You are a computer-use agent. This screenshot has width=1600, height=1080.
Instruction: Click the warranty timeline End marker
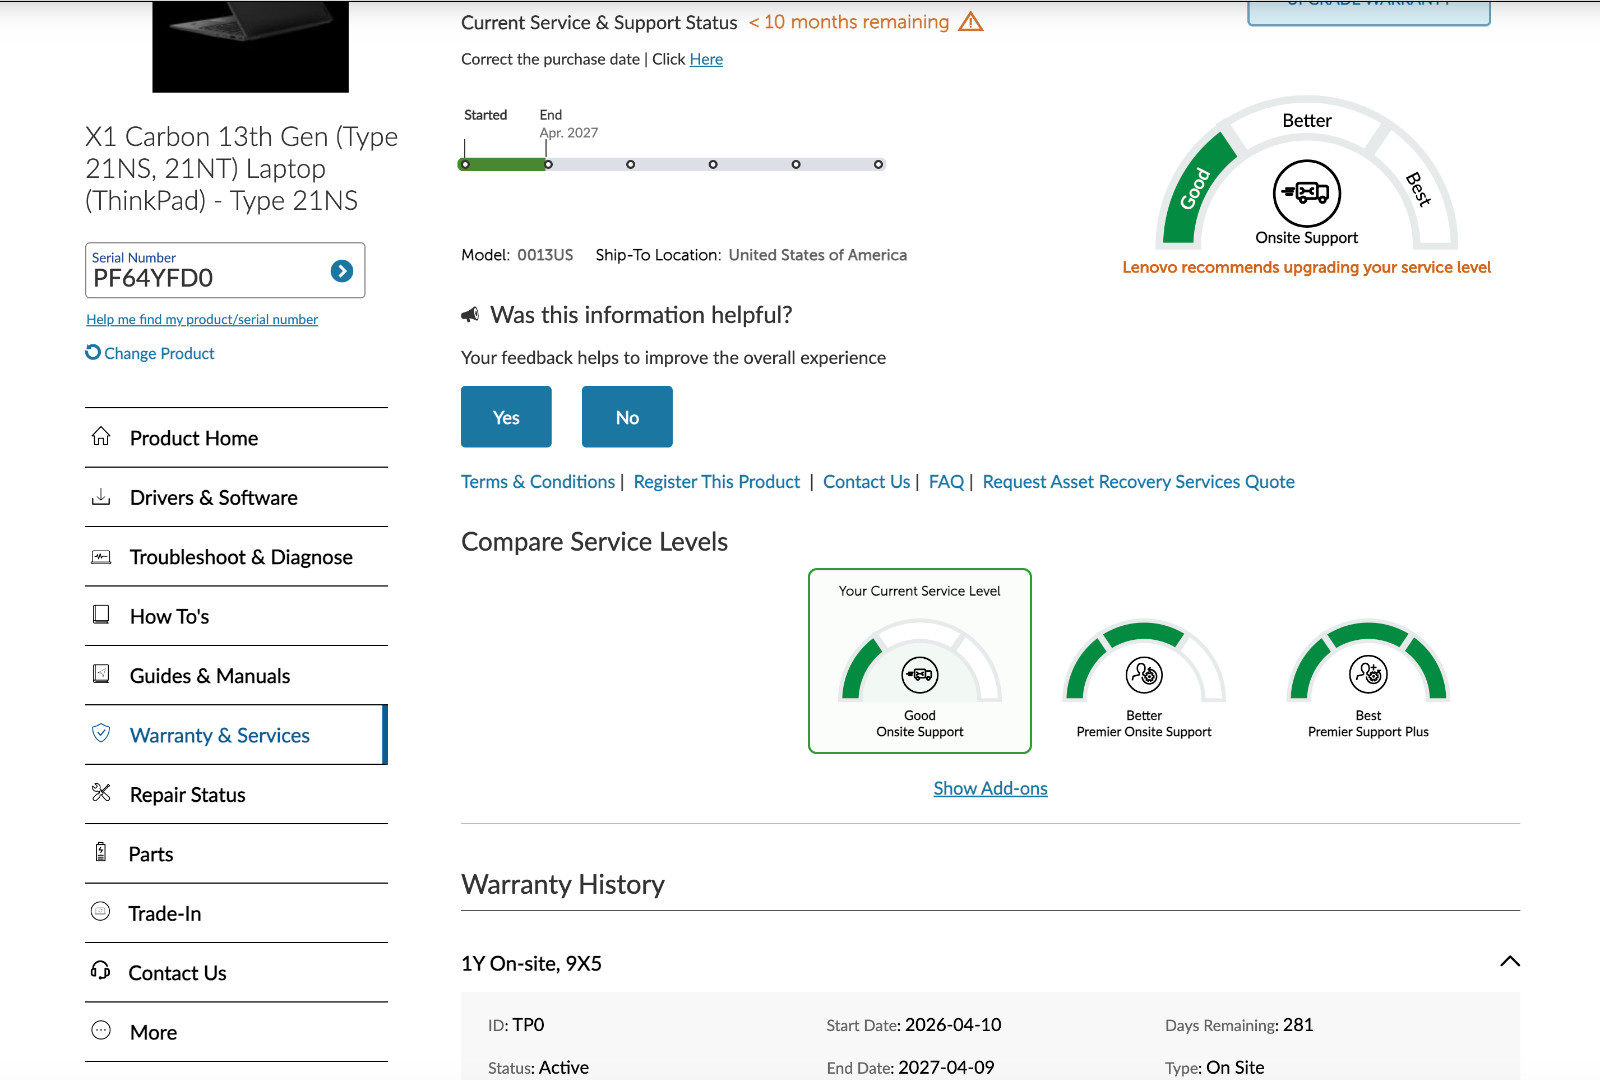pyautogui.click(x=548, y=164)
